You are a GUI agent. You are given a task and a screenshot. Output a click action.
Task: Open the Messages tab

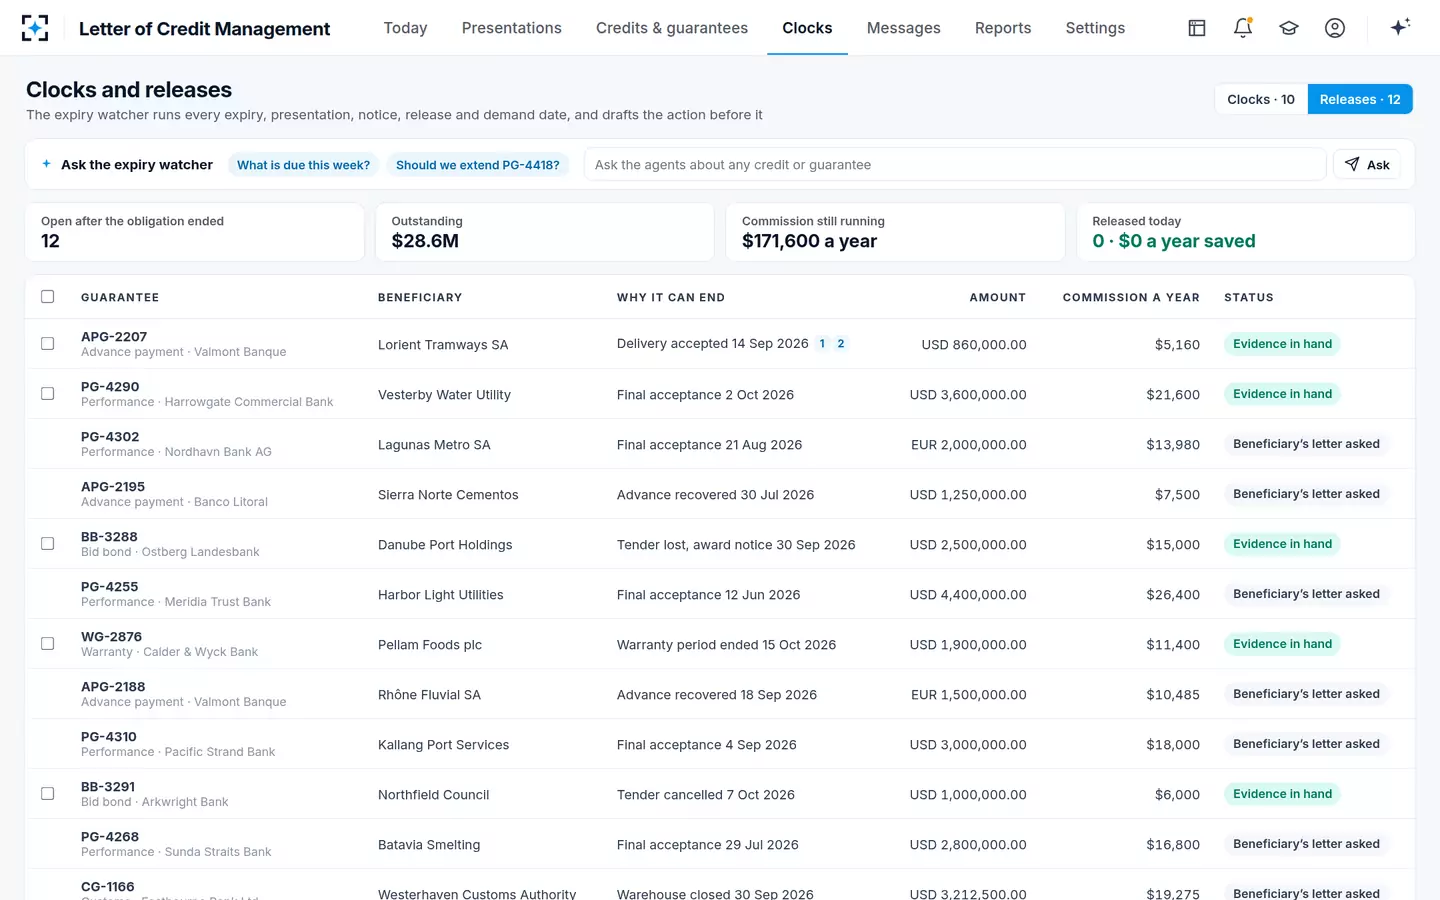904,28
